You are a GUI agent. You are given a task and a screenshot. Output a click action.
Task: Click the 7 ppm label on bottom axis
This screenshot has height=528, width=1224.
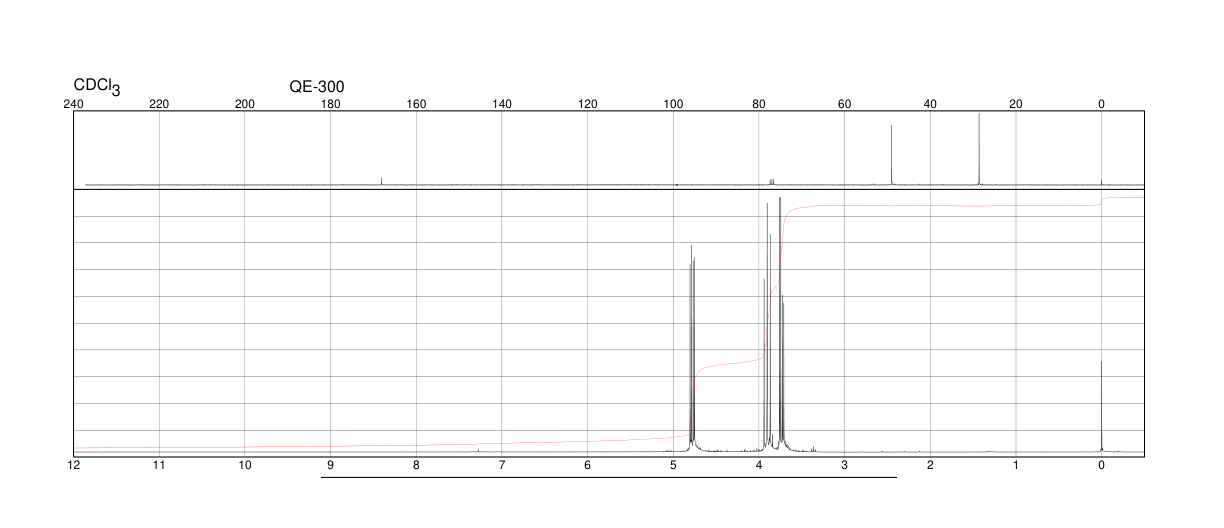point(502,465)
